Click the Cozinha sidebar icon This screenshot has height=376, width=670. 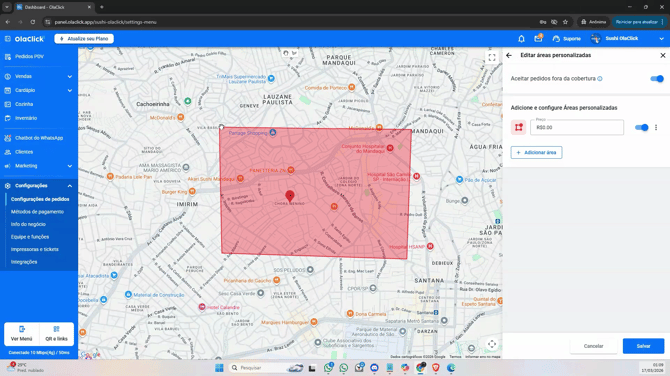[8, 104]
